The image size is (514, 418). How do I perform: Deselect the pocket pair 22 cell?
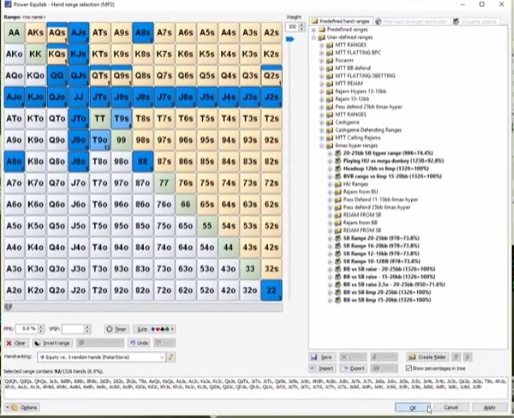pos(271,290)
